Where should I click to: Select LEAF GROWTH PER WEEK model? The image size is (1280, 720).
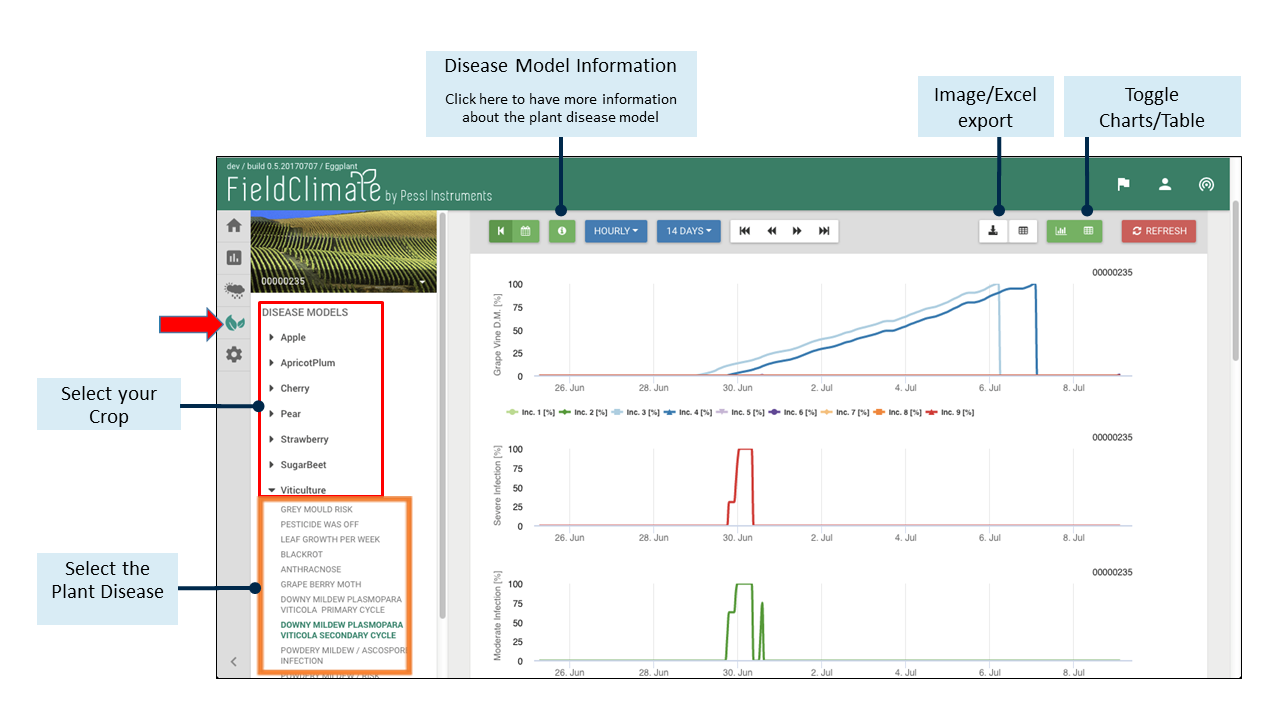(x=330, y=539)
